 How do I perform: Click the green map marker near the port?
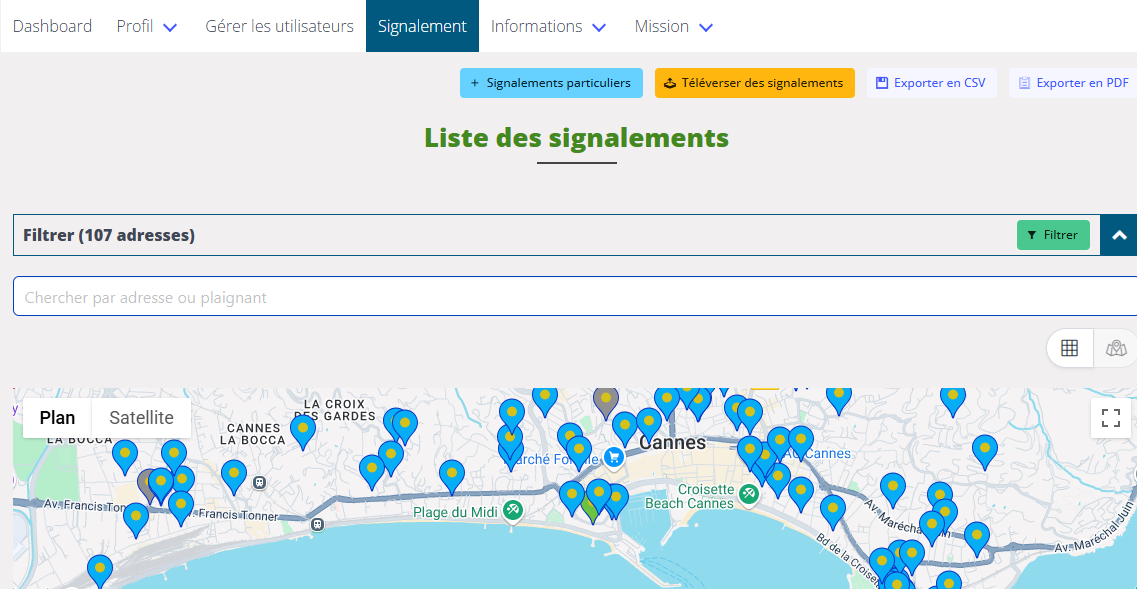[x=590, y=508]
